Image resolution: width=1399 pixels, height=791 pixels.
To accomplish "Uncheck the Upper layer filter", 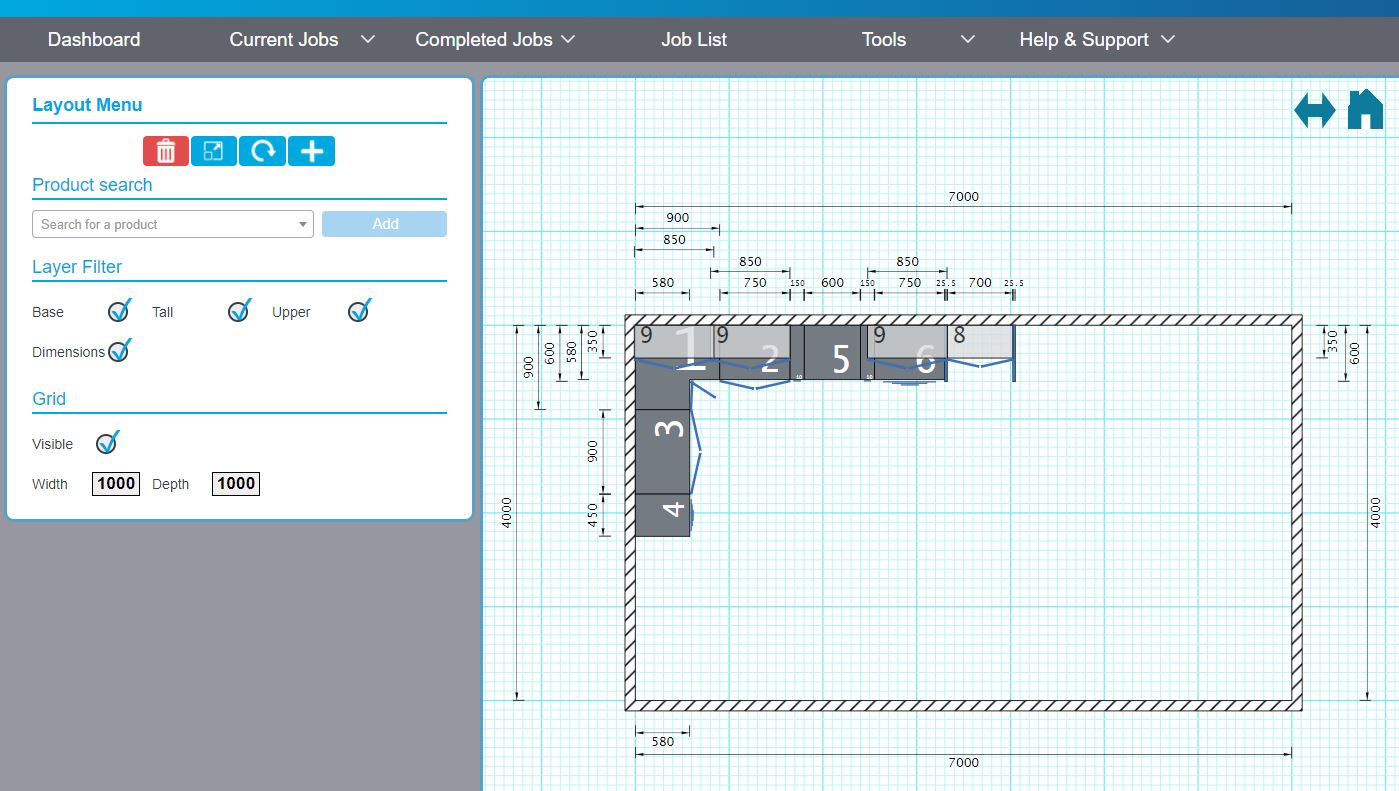I will 358,311.
